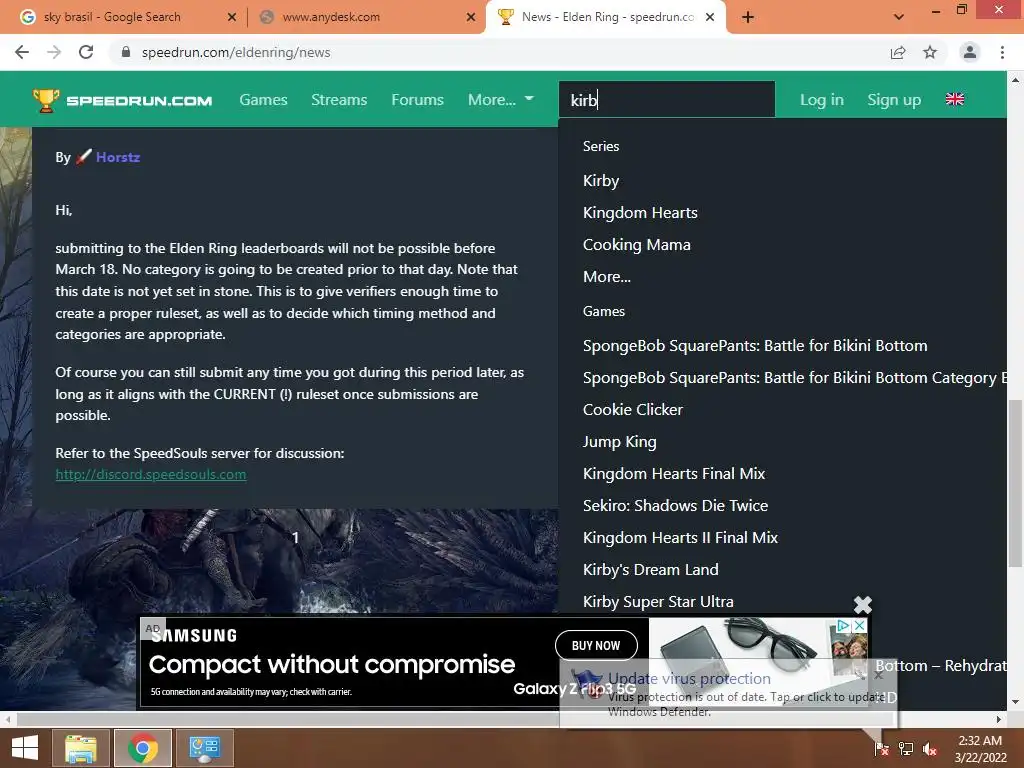The width and height of the screenshot is (1024, 768).
Task: Open Streams in site navigation
Action: click(x=339, y=100)
